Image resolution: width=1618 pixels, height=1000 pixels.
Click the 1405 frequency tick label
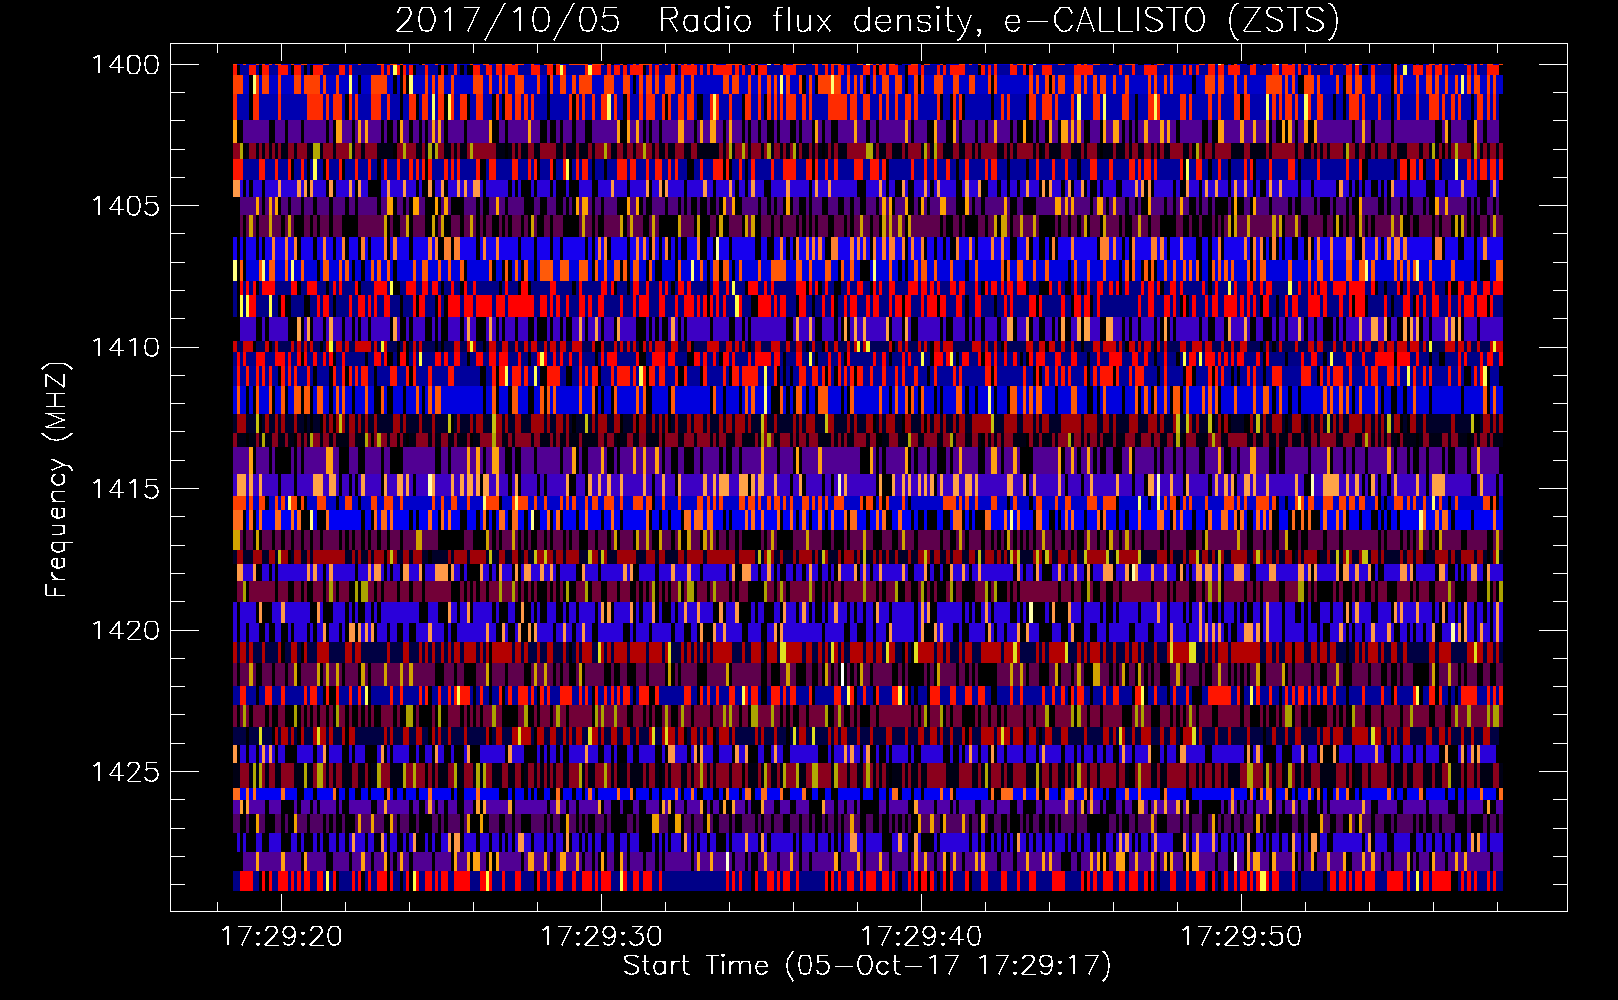pyautogui.click(x=125, y=206)
